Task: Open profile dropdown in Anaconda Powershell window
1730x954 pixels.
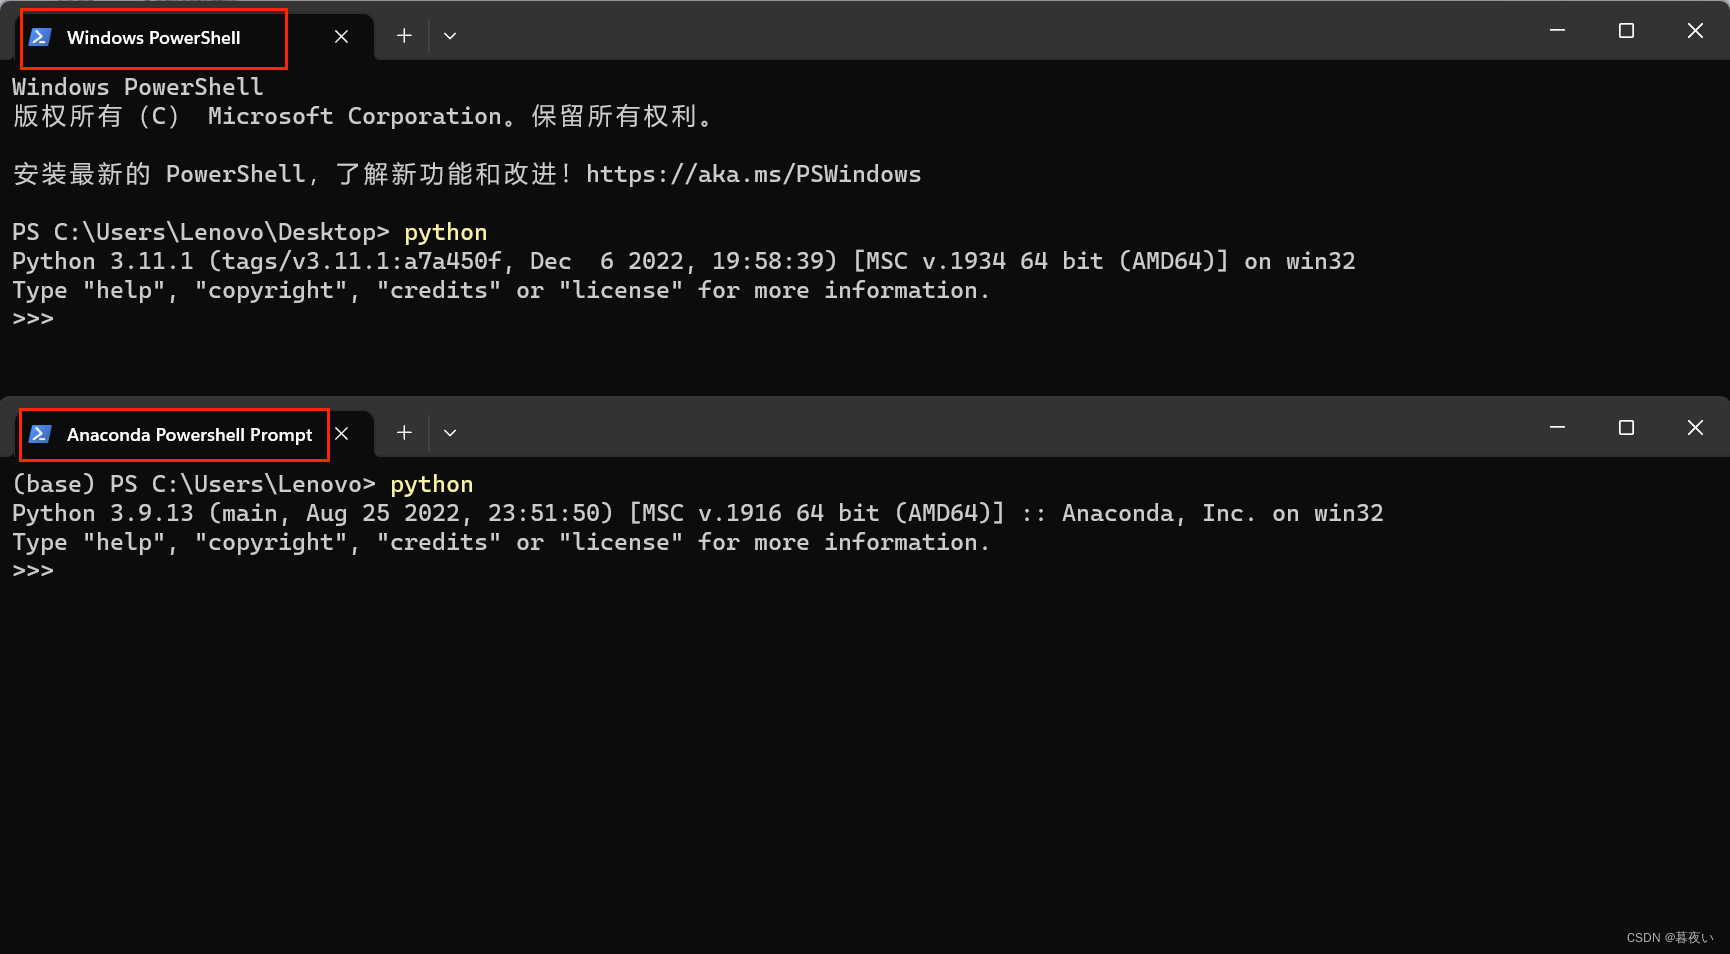Action: coord(450,433)
